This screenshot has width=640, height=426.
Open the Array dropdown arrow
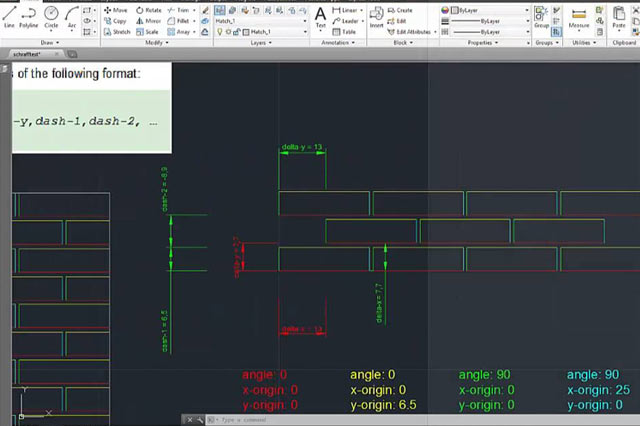coord(194,31)
